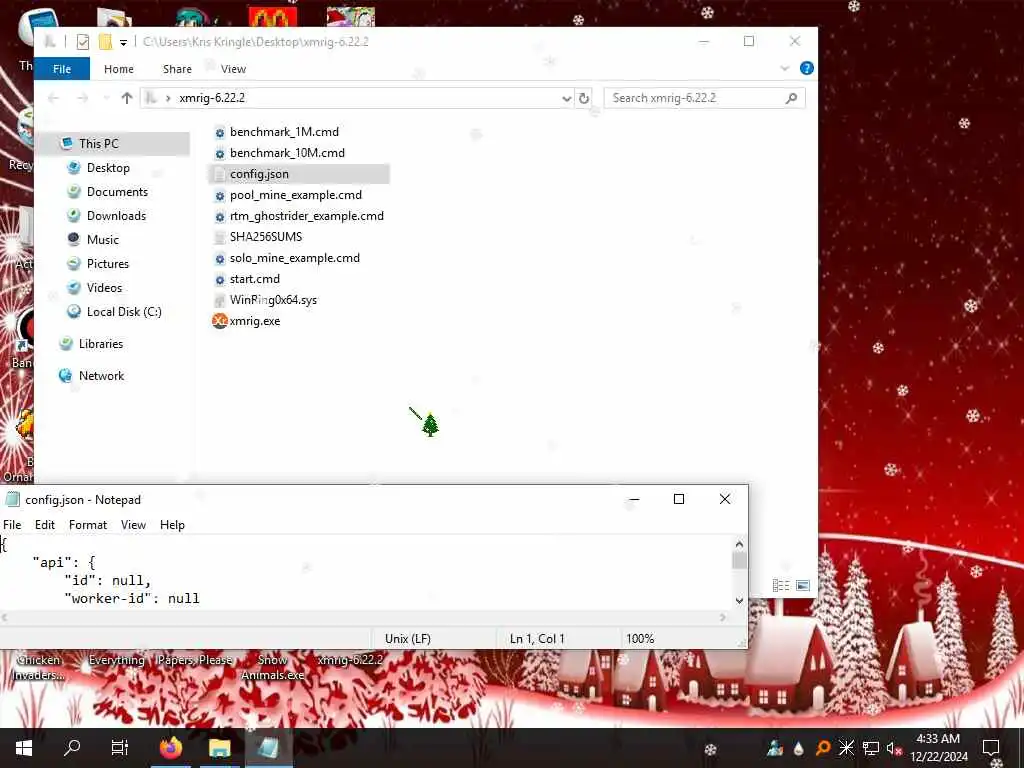Click the search magnifier icon in Explorer
Viewport: 1024px width, 768px height.
(x=792, y=98)
